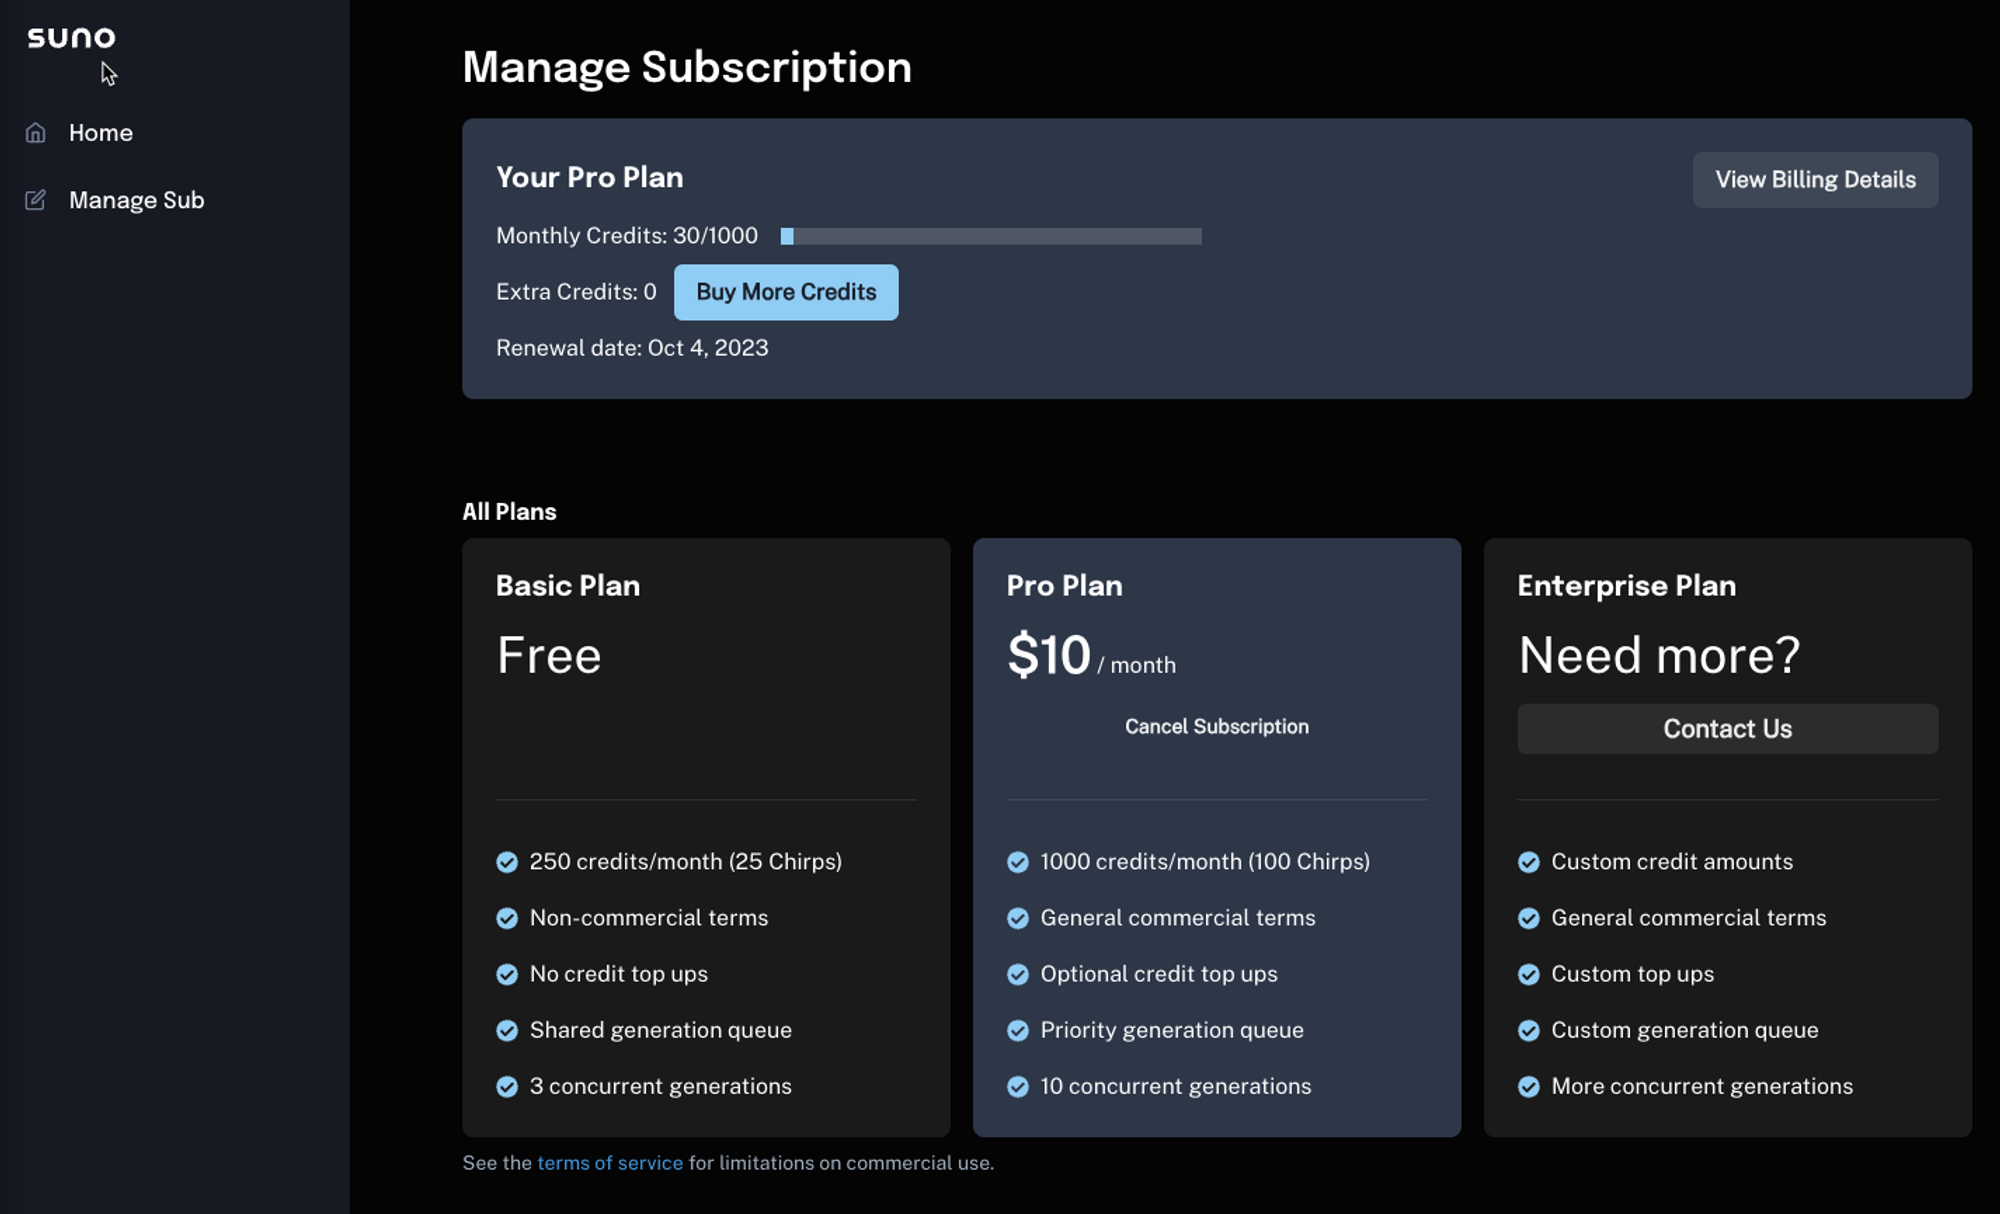Click checkmark icon beside 250 credits/month
This screenshot has width=2000, height=1214.
pyautogui.click(x=507, y=862)
